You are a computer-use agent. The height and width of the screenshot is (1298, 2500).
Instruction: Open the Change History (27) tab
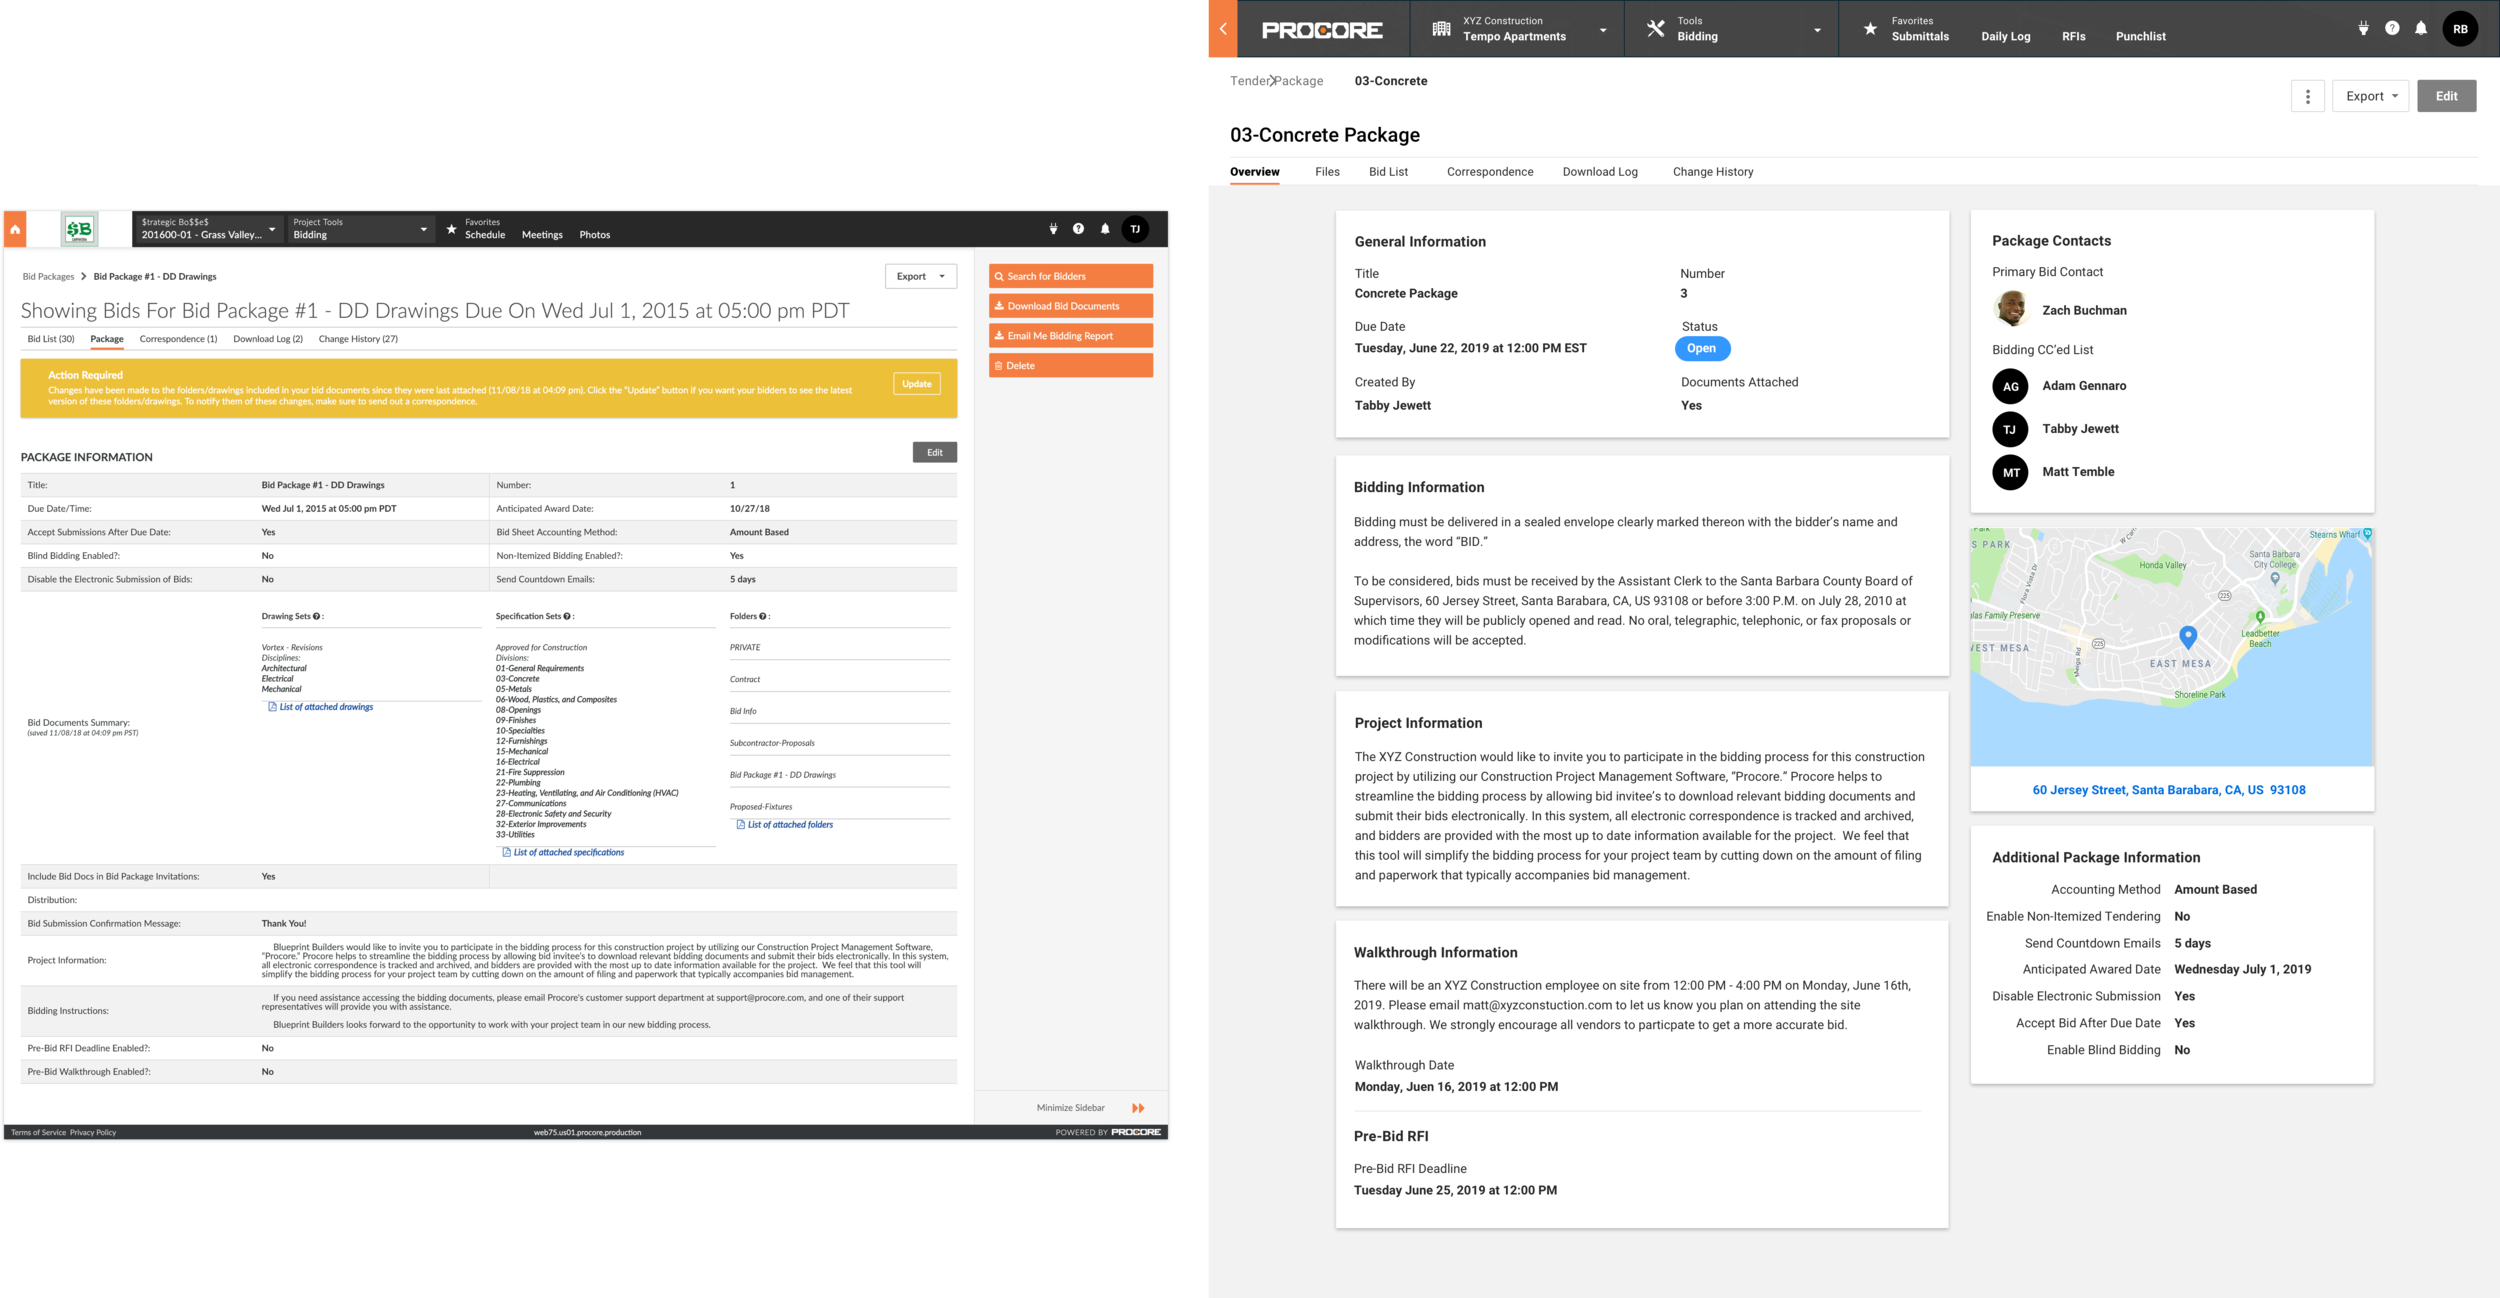[x=358, y=339]
